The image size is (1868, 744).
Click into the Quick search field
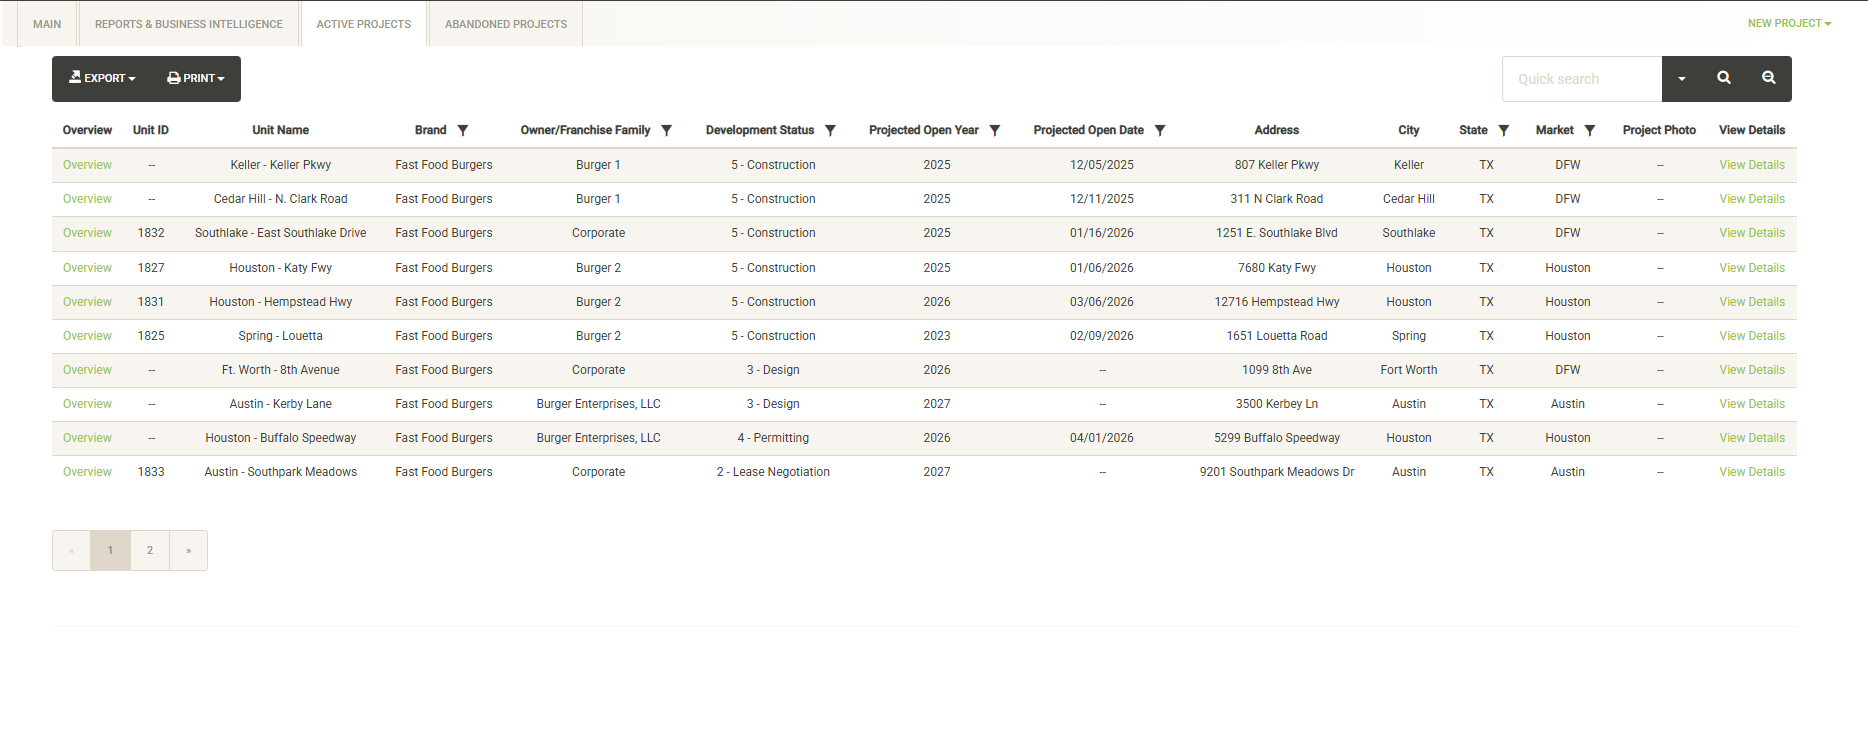click(1581, 79)
